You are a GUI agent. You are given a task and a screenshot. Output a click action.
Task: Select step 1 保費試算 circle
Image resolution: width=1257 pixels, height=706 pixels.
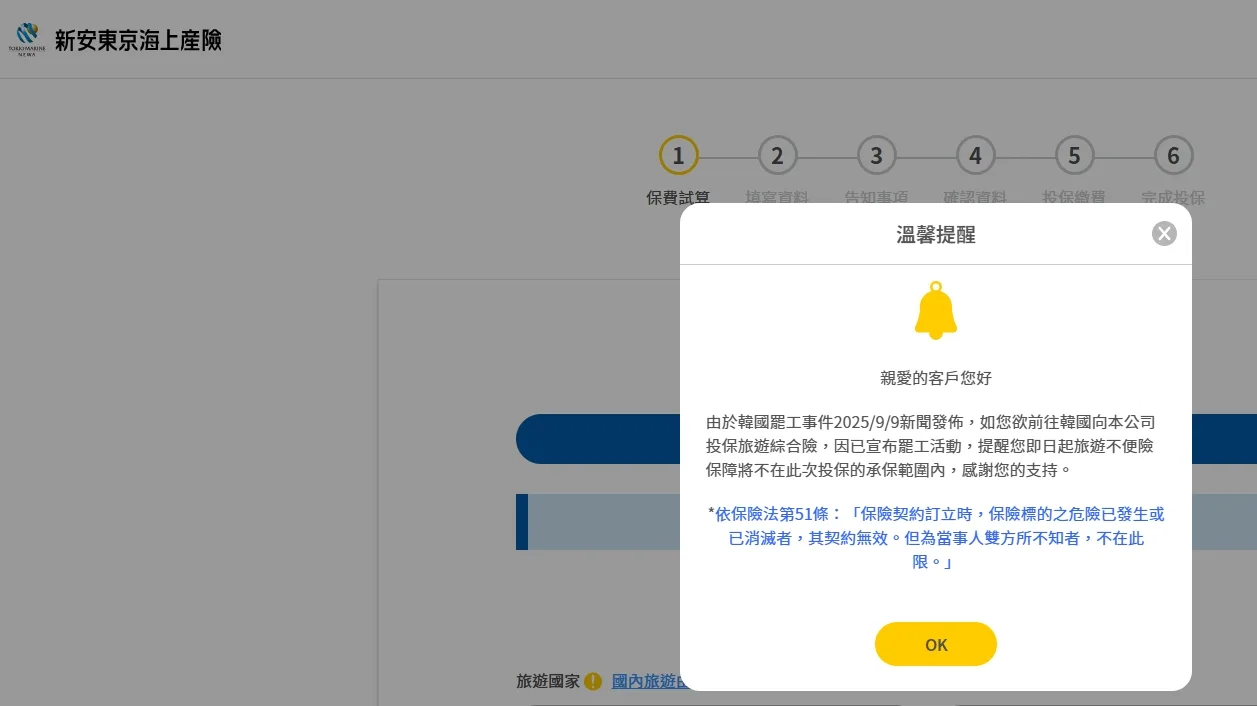pos(678,155)
